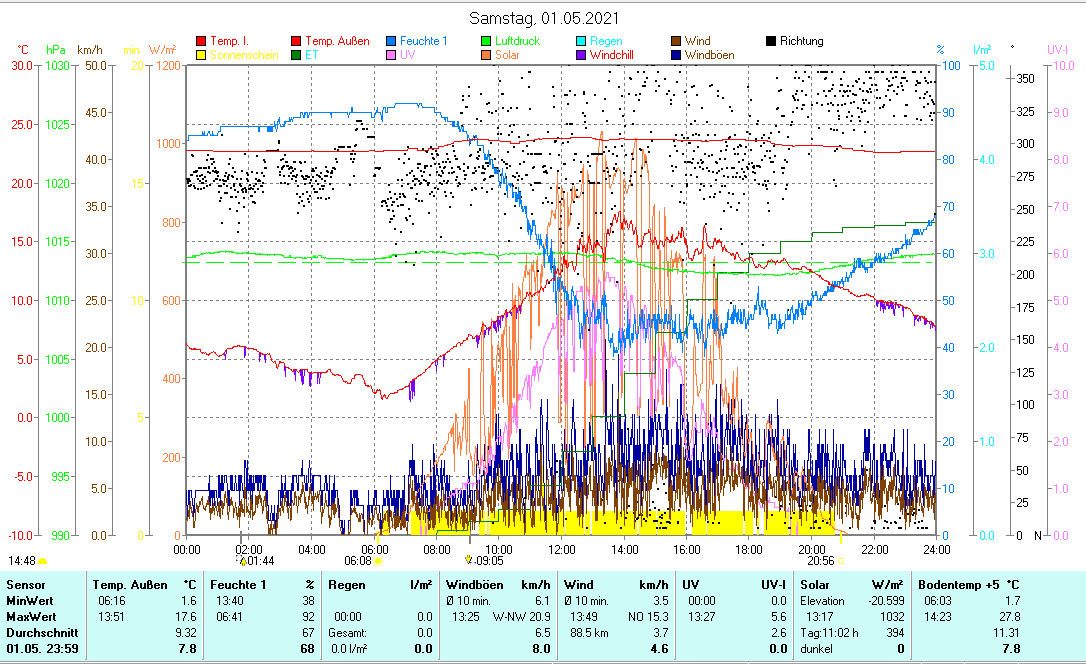The height and width of the screenshot is (664, 1086).
Task: Click the NO 15.3 wind value
Action: [648, 617]
